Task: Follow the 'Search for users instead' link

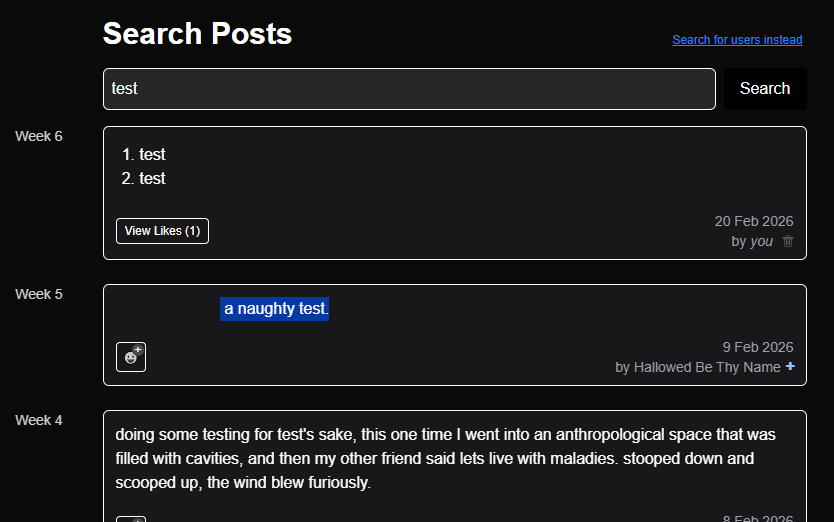Action: (x=737, y=40)
